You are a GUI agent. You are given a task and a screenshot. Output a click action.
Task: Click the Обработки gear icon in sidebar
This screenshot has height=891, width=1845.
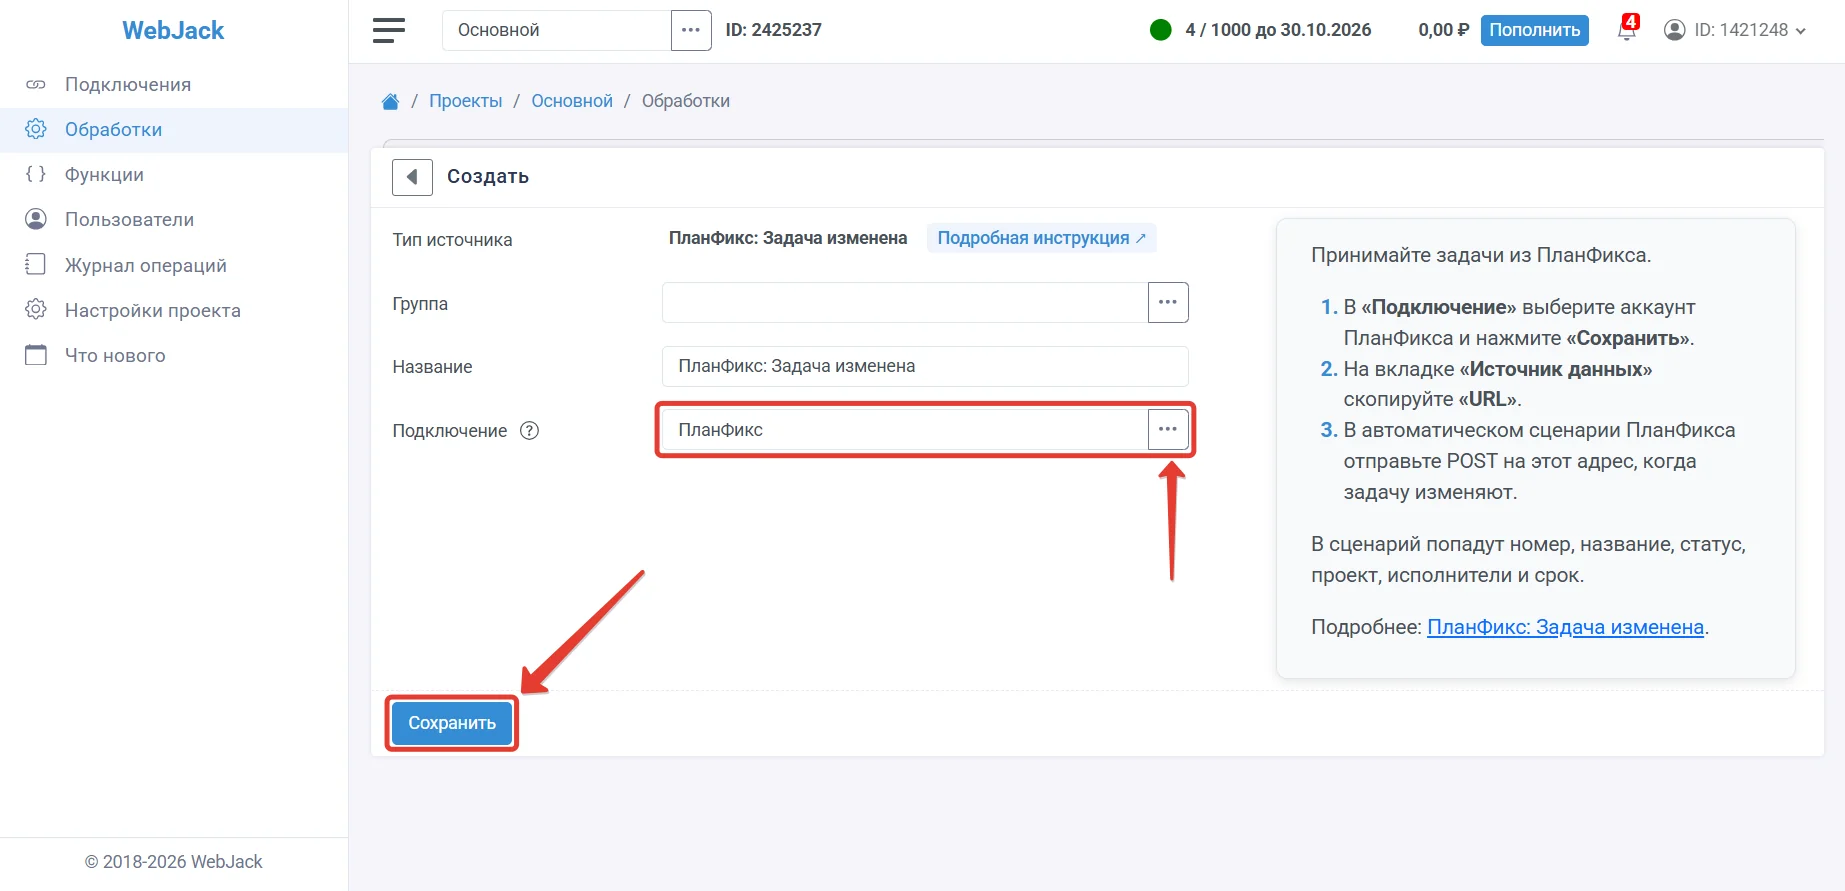36,129
